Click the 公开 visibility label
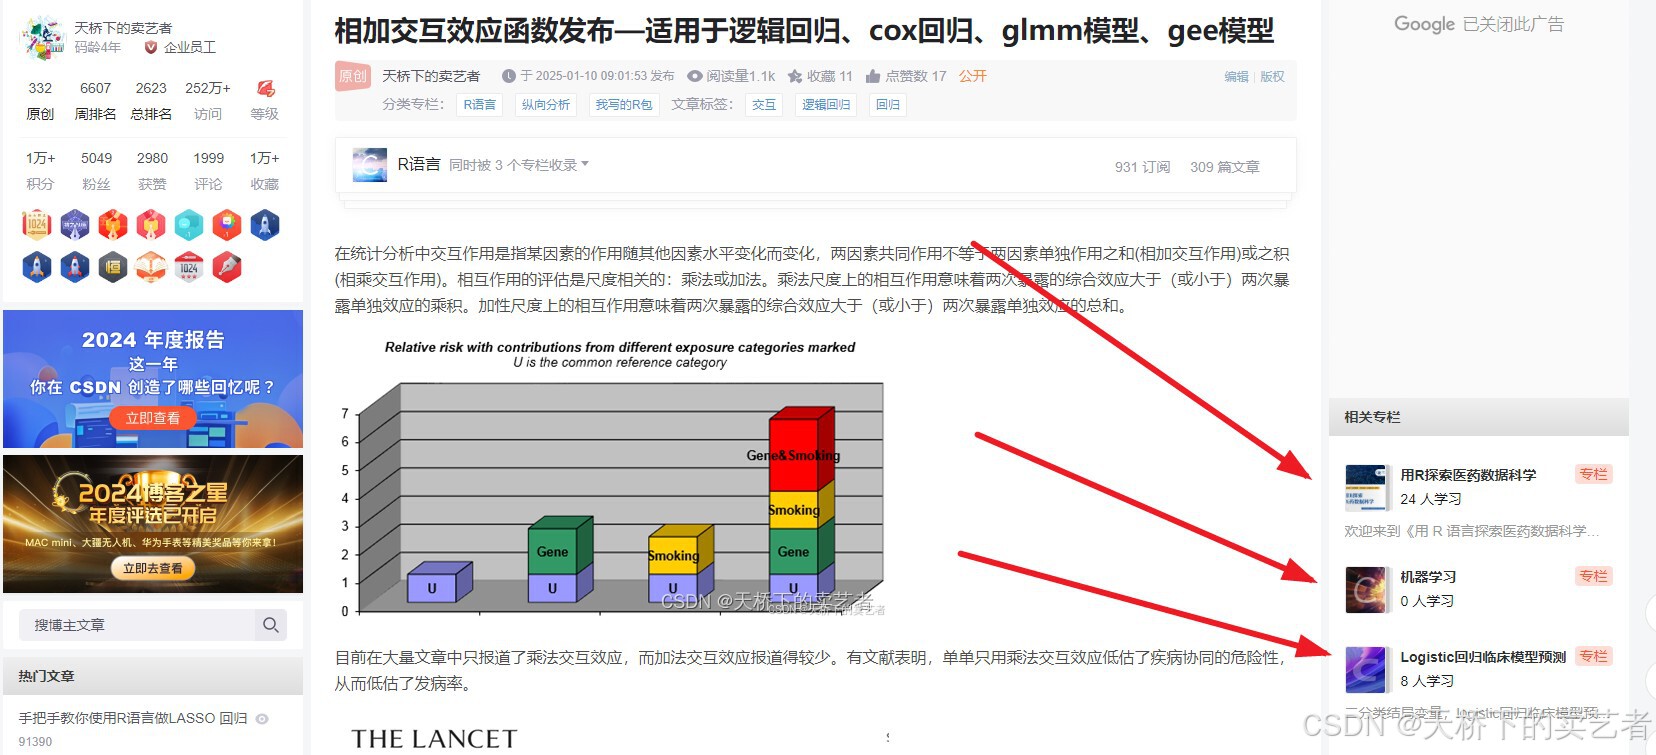Viewport: 1656px width, 755px height. coord(973,76)
